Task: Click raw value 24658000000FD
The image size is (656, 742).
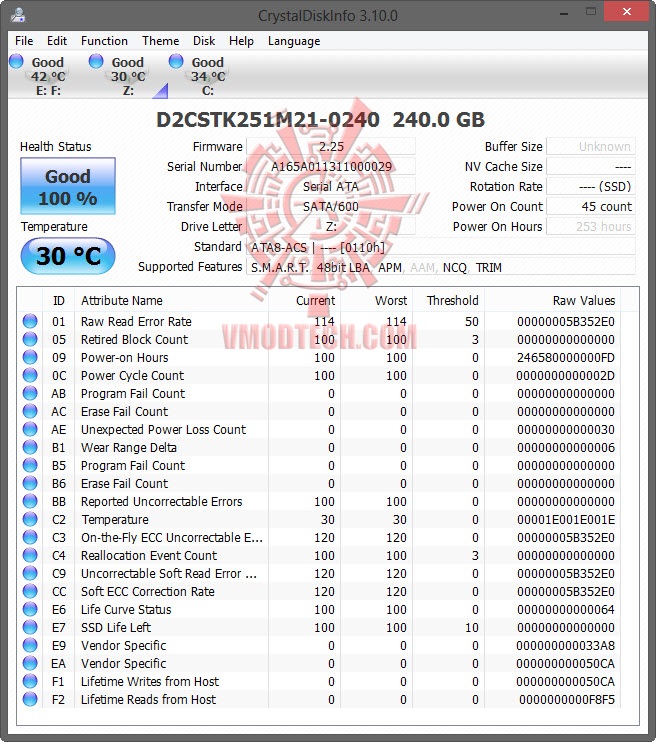Action: click(566, 358)
